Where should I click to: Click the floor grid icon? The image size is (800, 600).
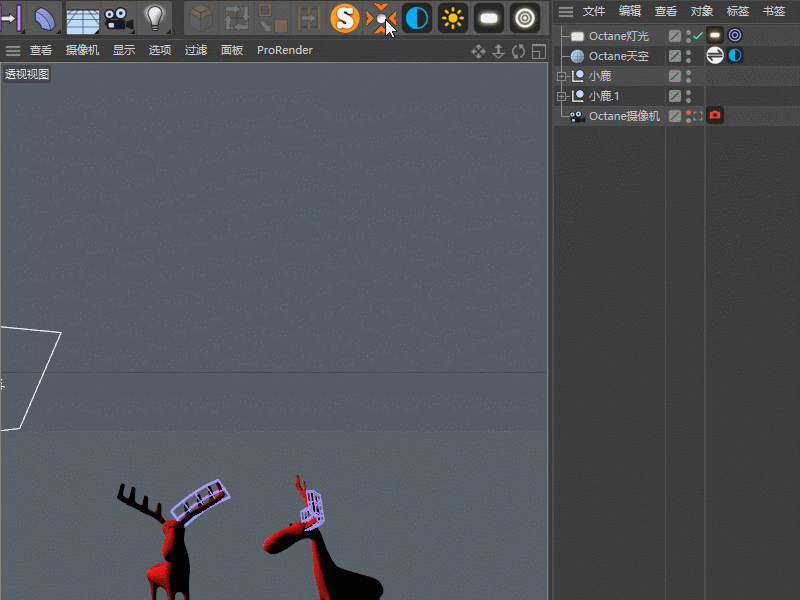click(83, 19)
